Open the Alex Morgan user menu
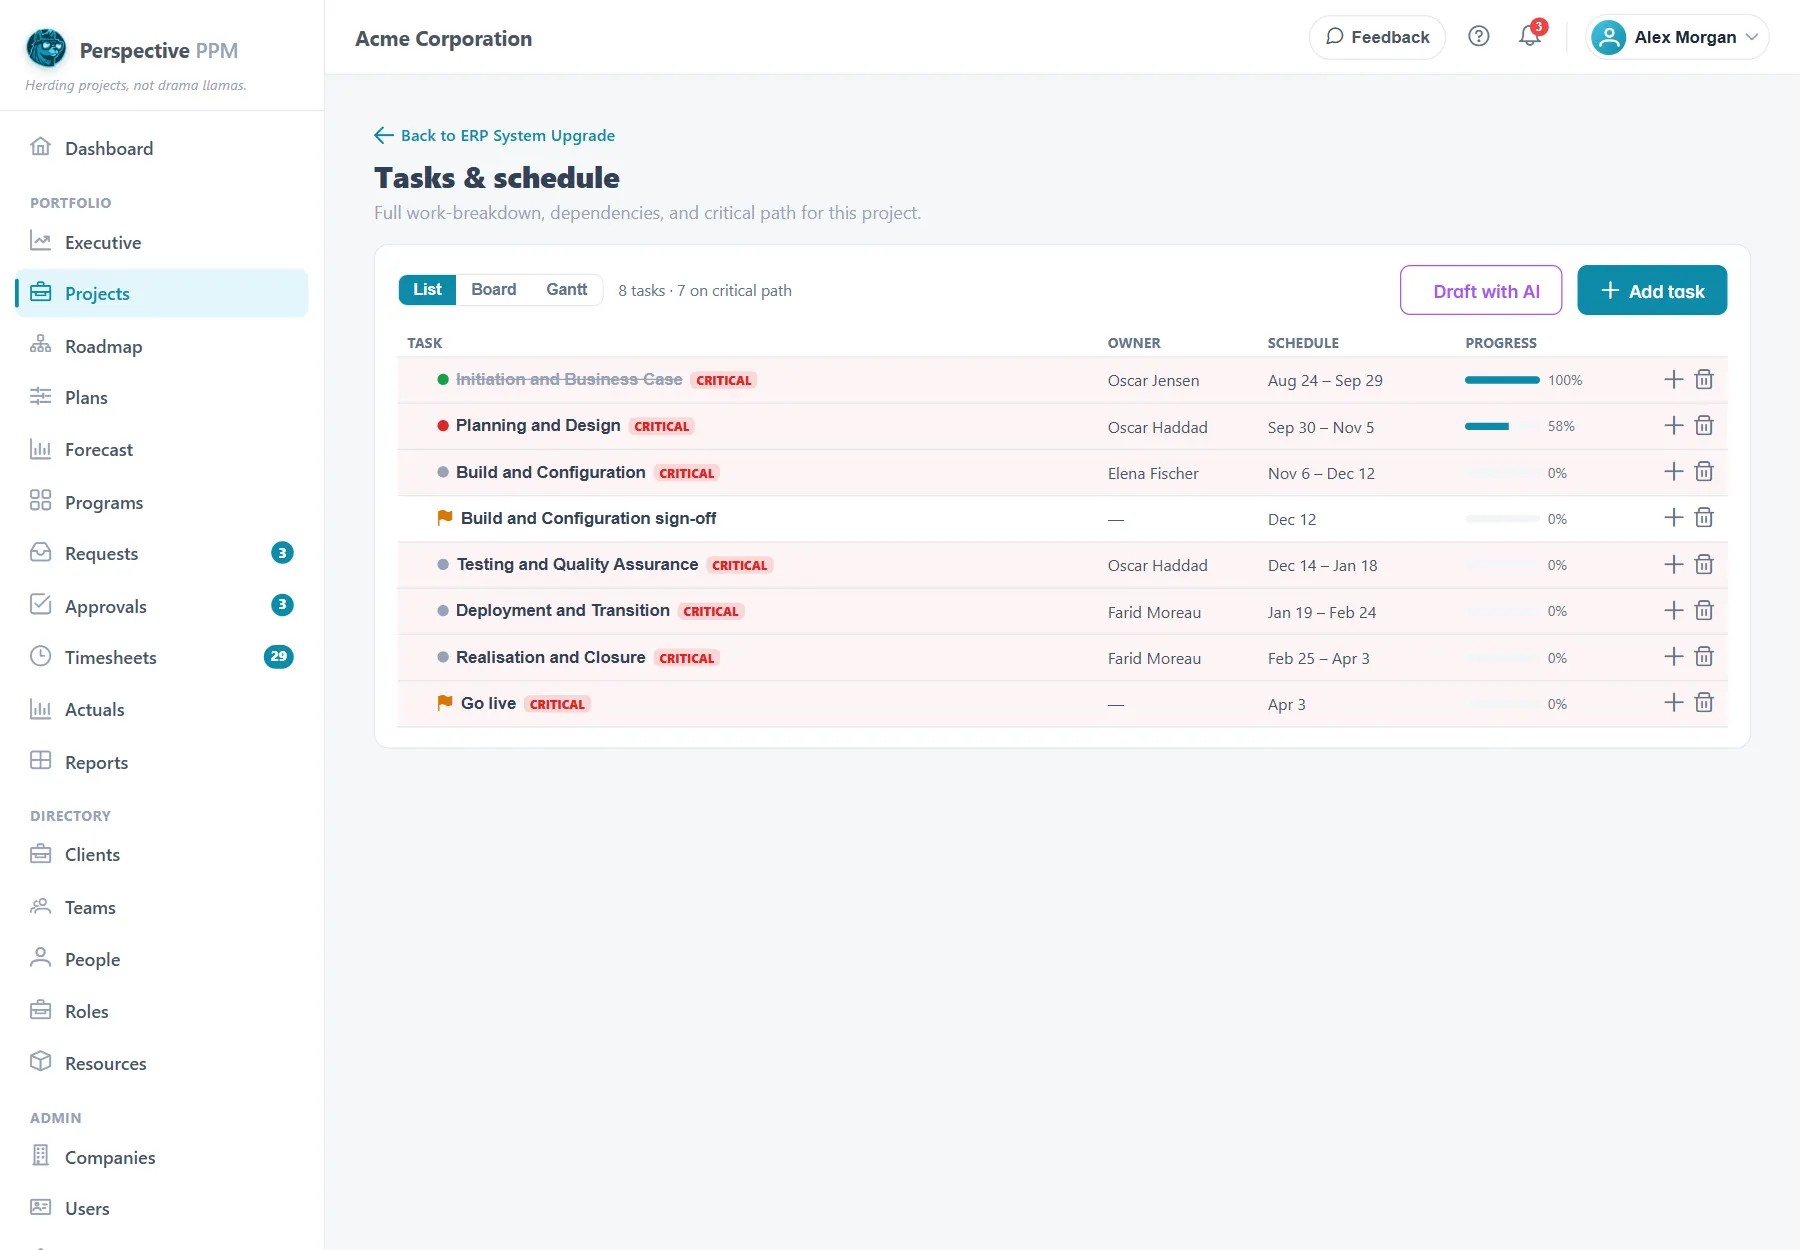 coord(1677,37)
